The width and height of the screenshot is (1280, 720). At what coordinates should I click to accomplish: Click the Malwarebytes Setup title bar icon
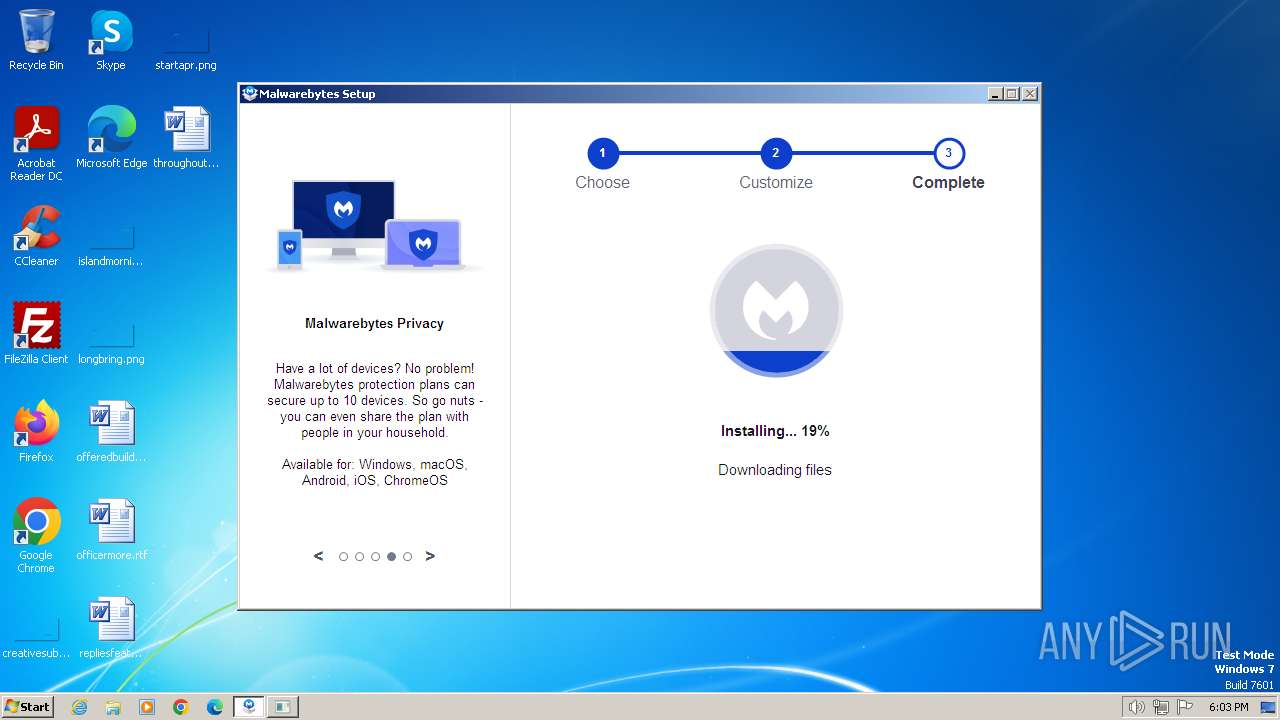point(250,94)
